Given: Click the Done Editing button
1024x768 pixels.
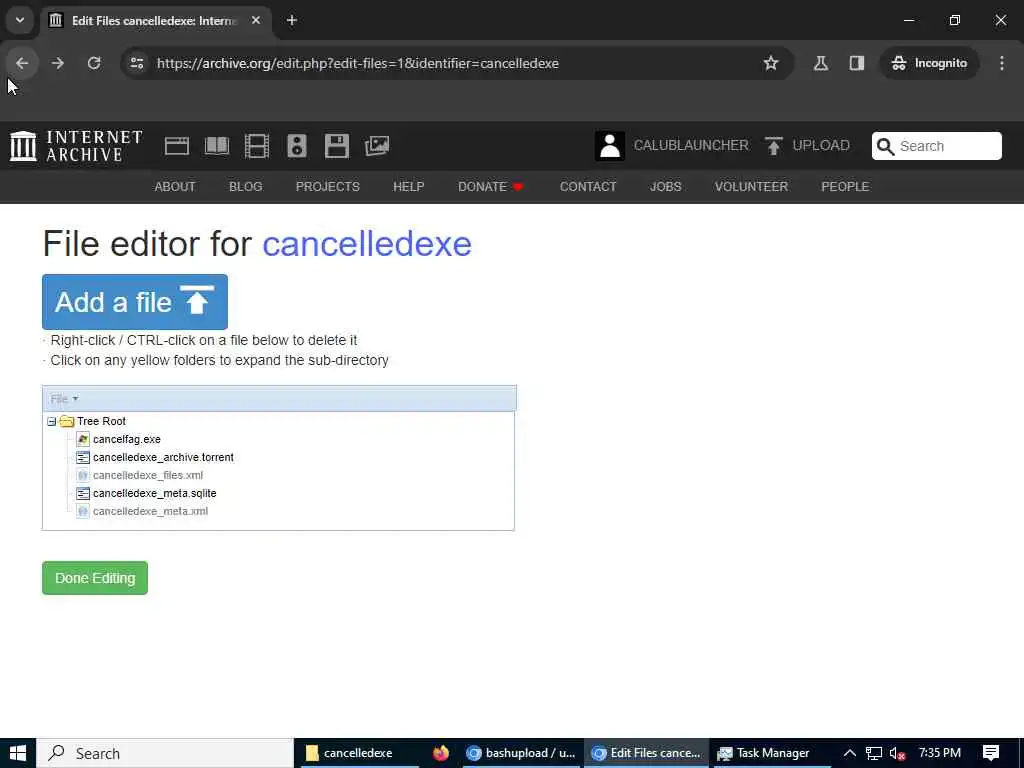Looking at the screenshot, I should coord(95,578).
